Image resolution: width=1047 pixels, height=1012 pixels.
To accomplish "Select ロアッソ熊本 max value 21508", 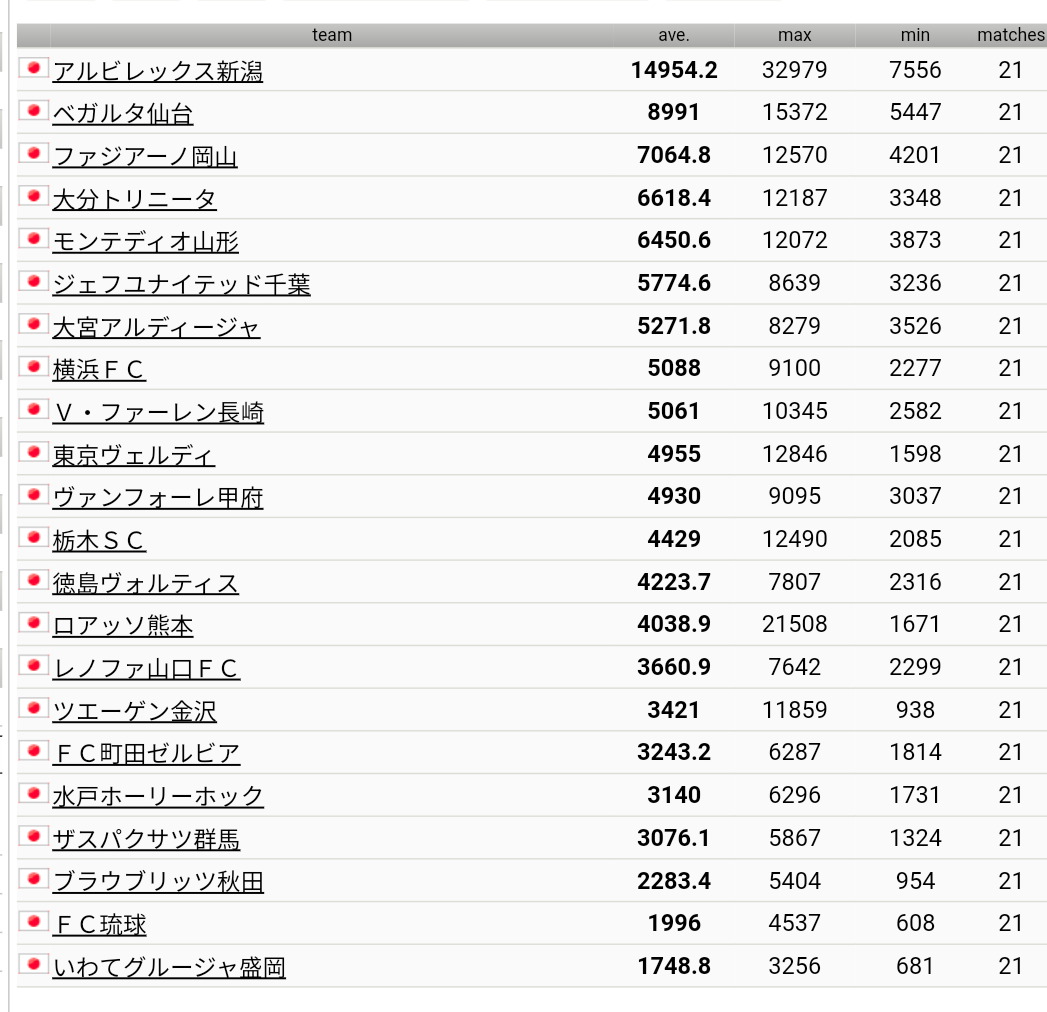I will [795, 624].
